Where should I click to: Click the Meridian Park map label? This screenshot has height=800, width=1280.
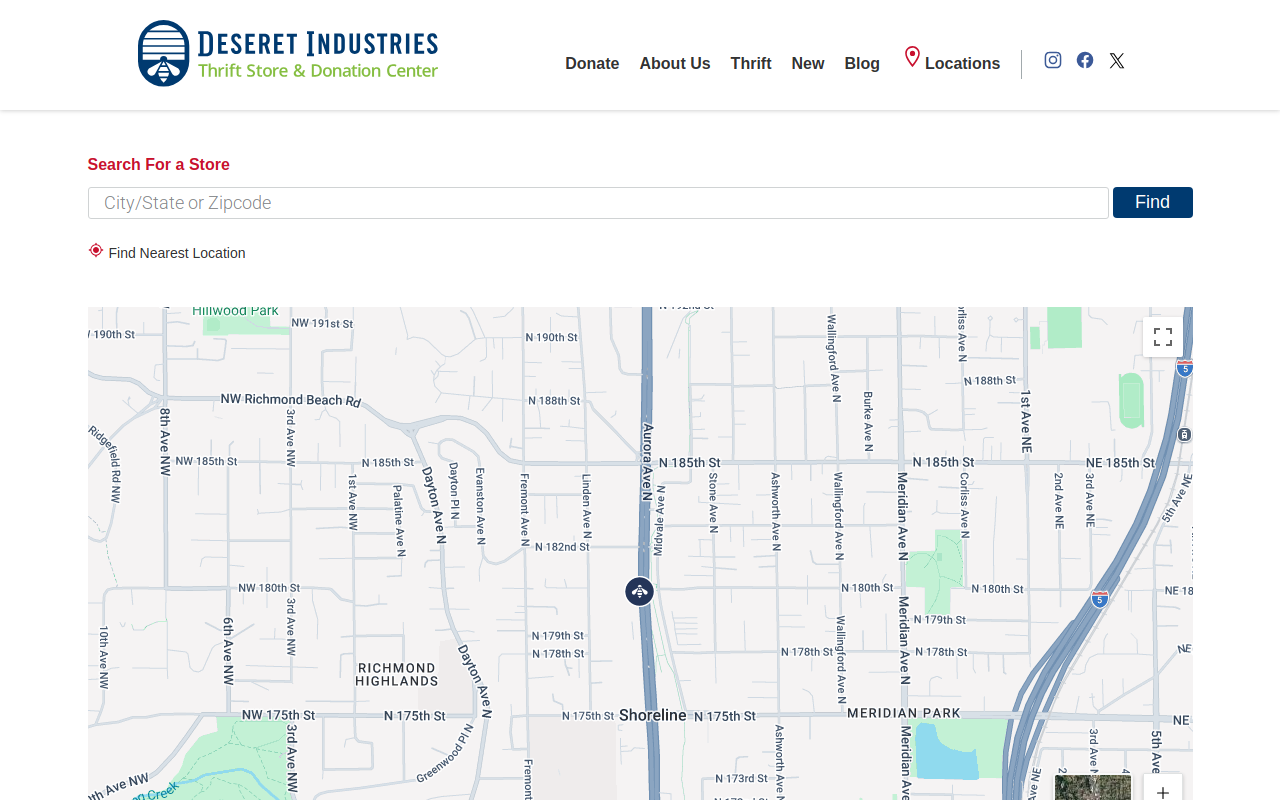(904, 713)
